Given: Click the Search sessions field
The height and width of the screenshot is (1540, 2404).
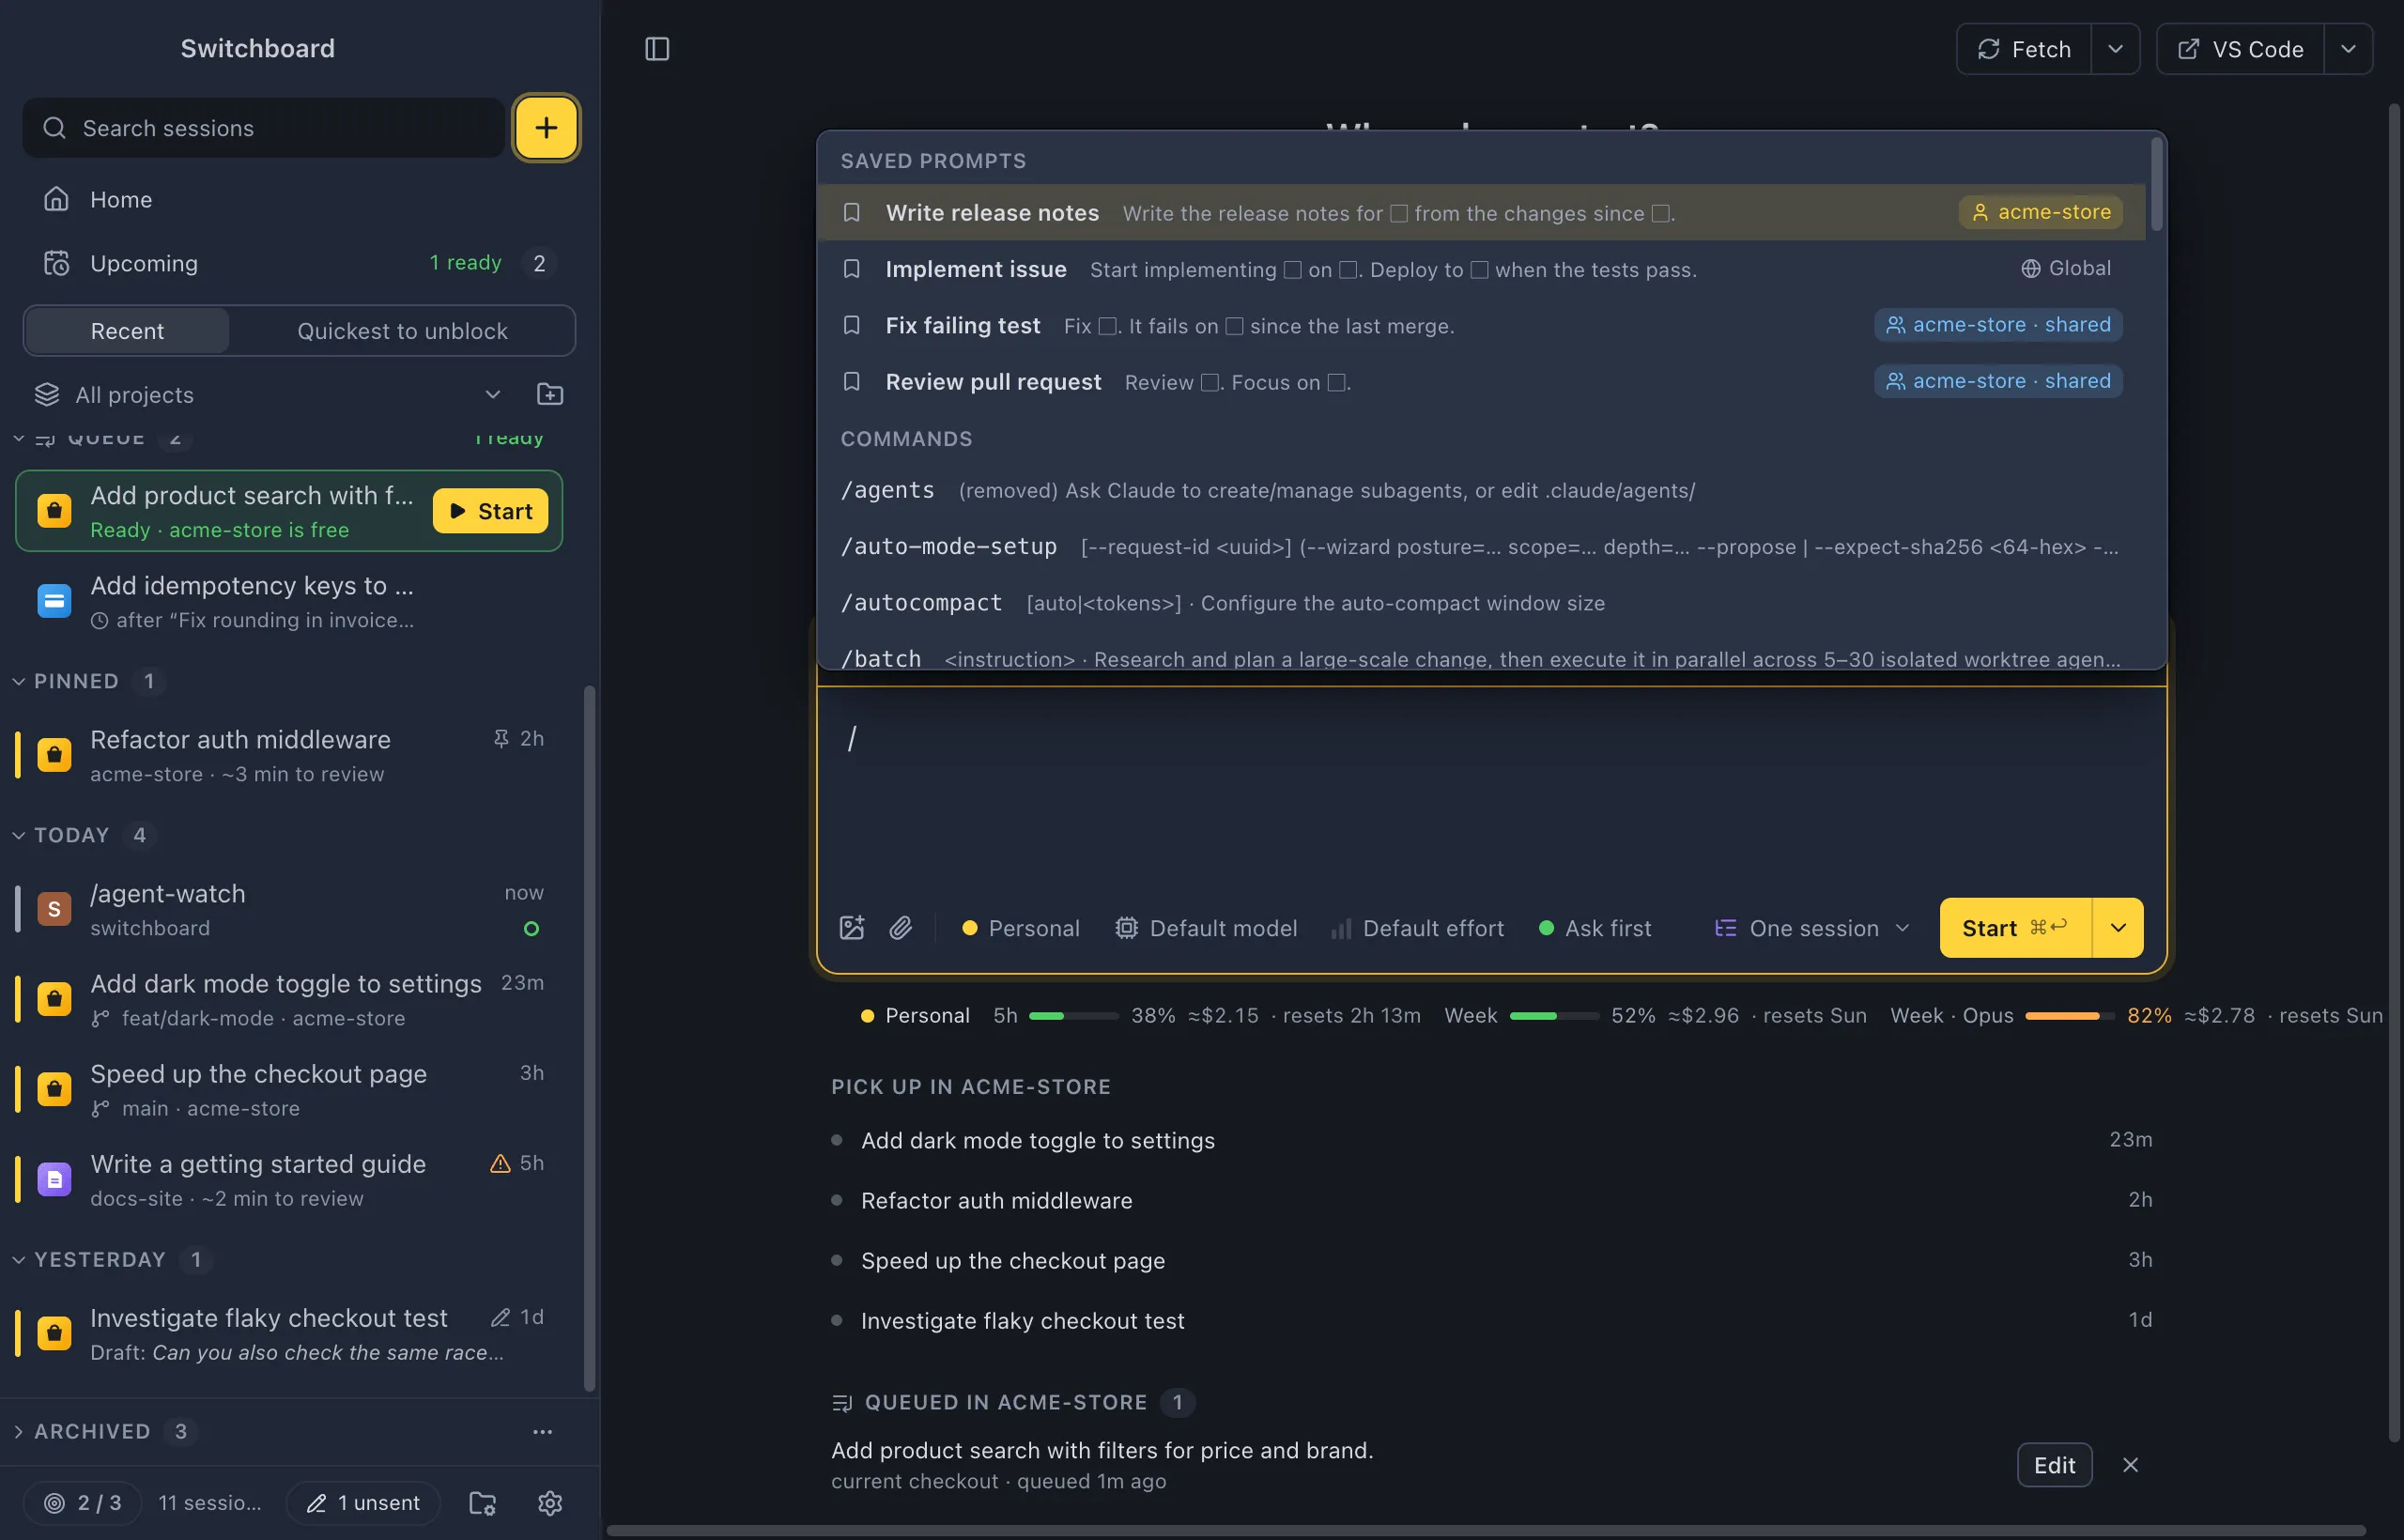Looking at the screenshot, I should pos(264,128).
